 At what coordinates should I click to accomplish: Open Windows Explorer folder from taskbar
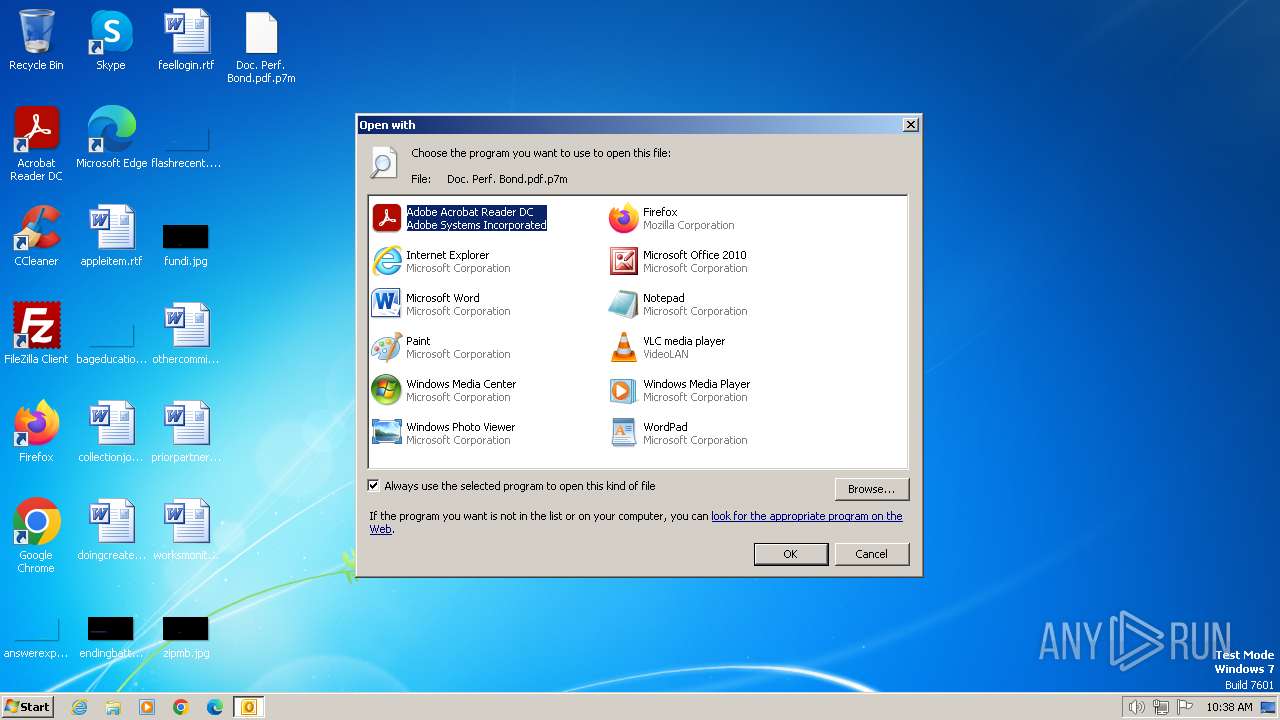[x=113, y=707]
